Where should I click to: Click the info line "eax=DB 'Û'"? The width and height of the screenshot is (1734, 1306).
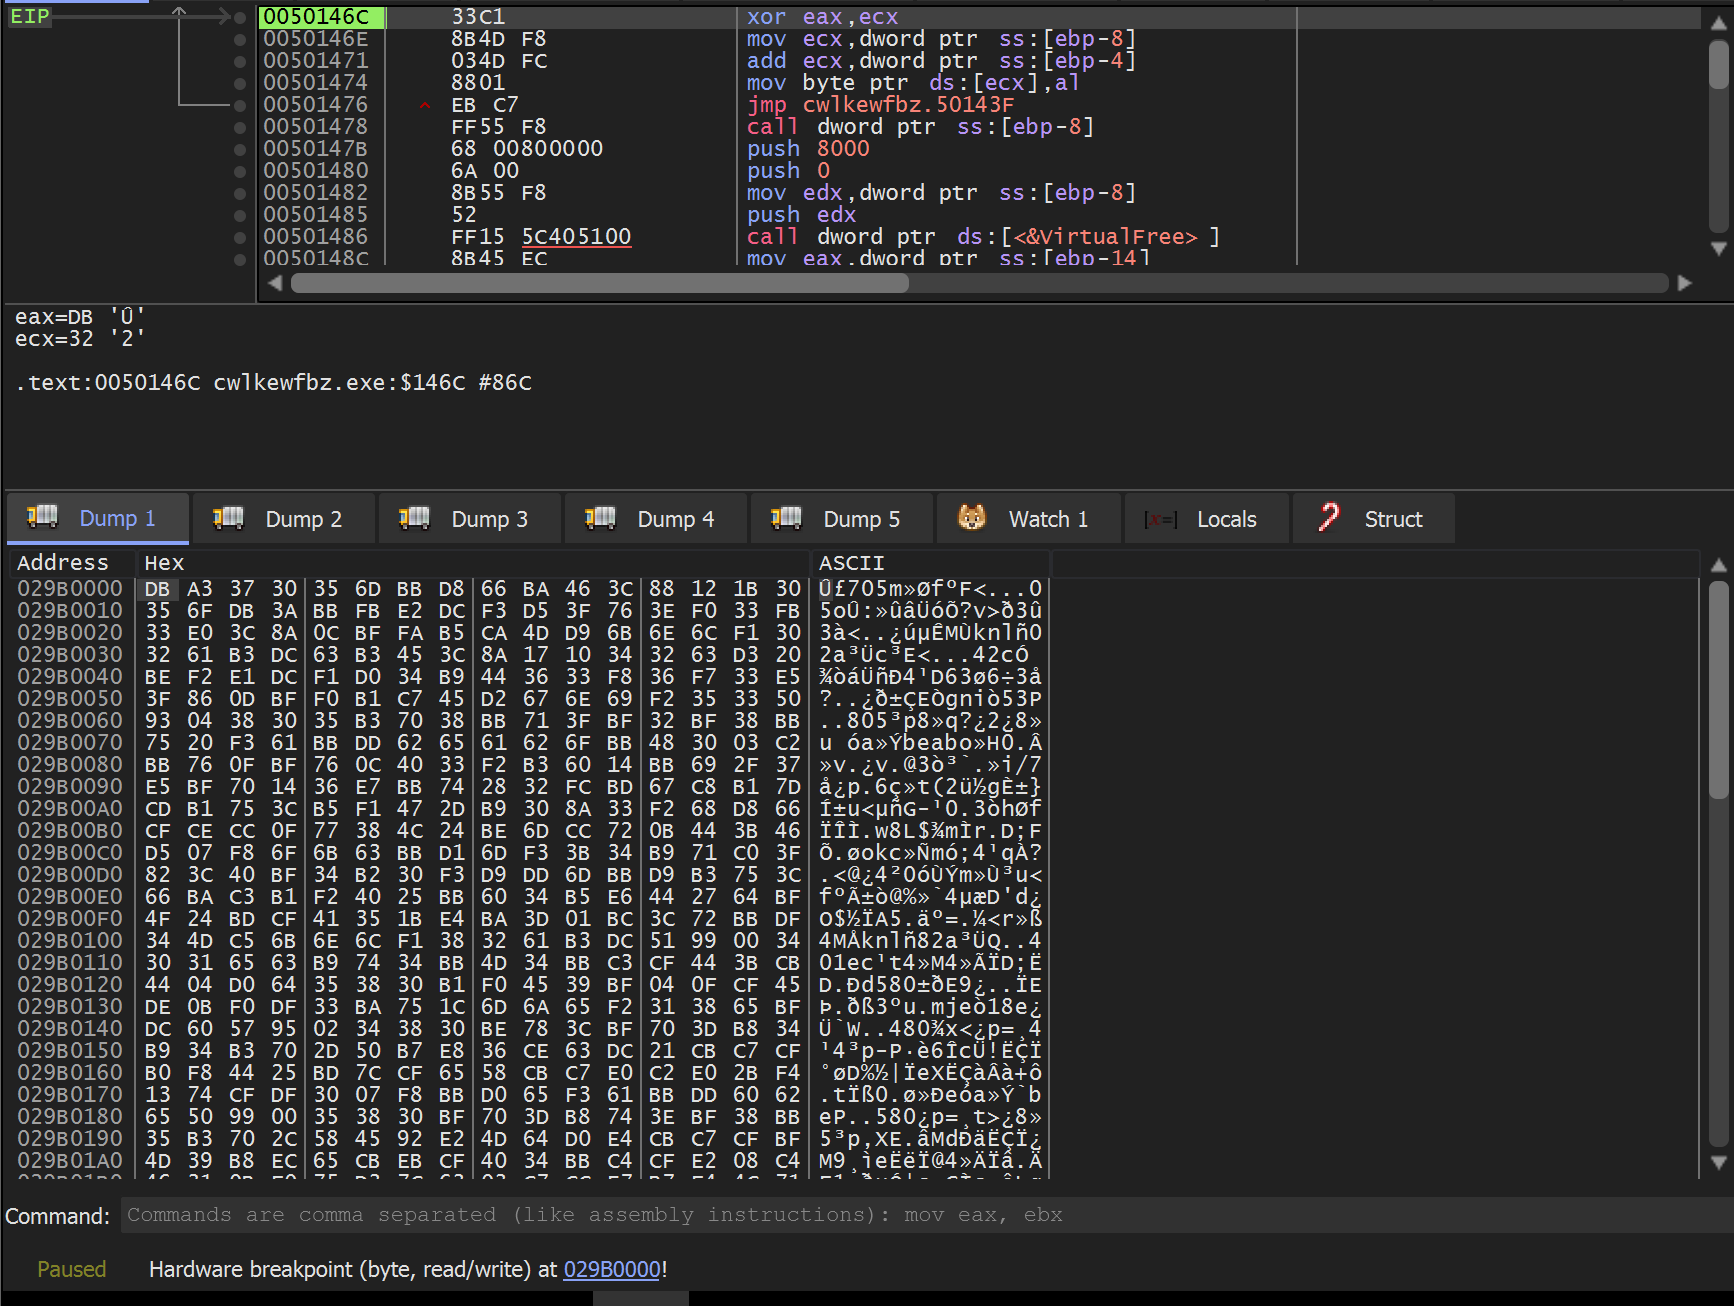(80, 317)
